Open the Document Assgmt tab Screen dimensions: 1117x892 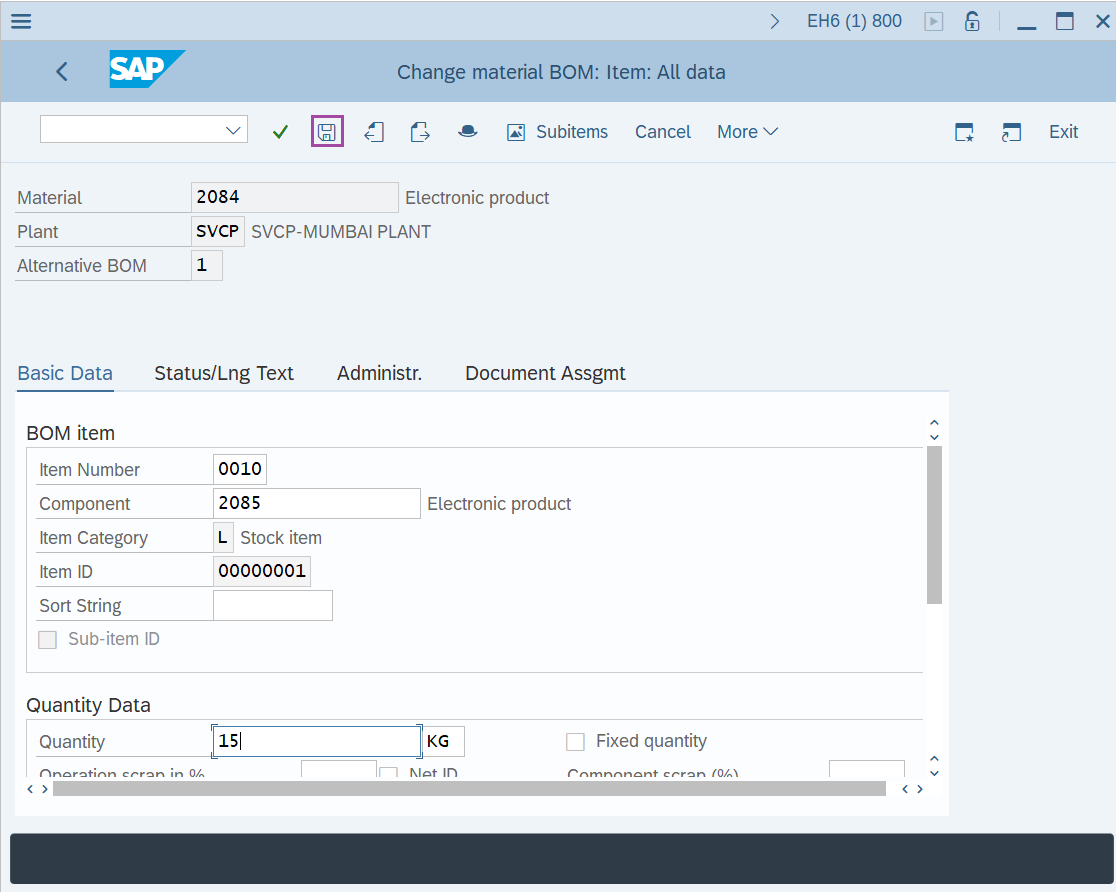click(x=545, y=373)
